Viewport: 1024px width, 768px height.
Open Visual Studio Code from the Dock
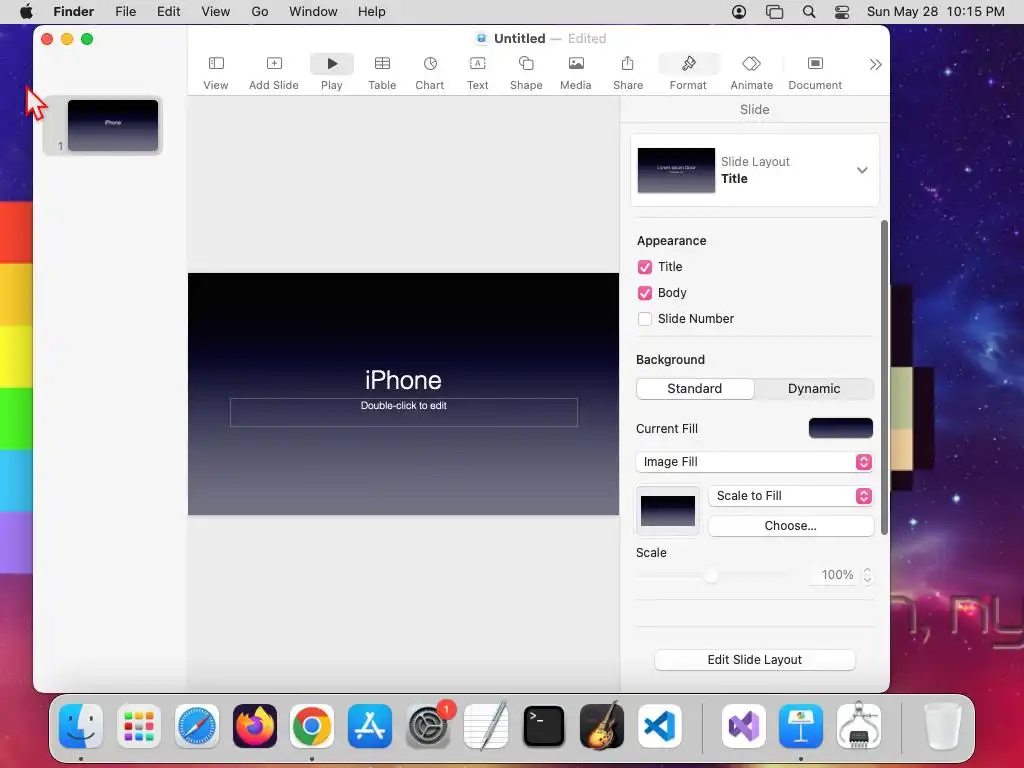[x=660, y=726]
